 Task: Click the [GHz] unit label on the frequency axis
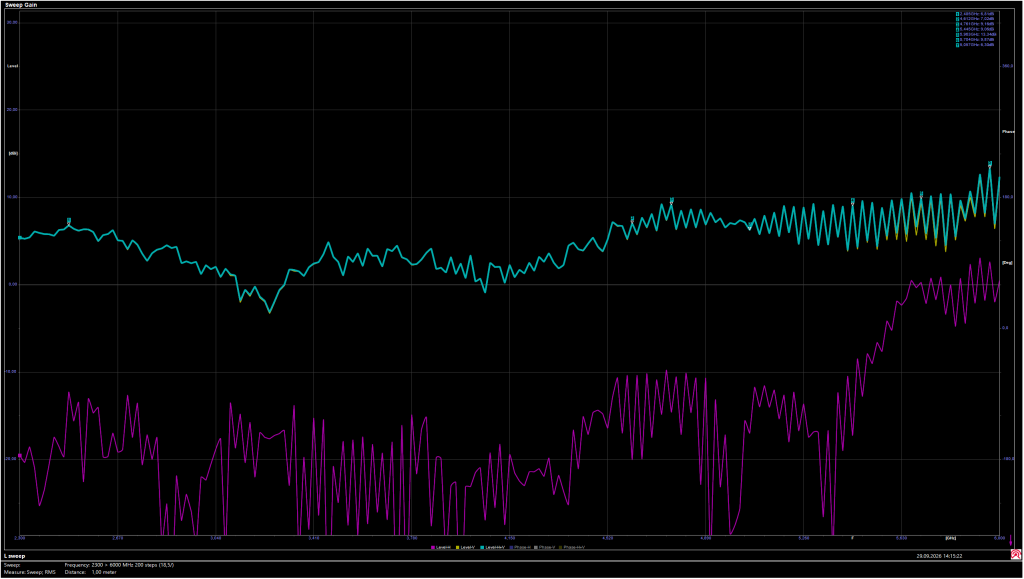[x=950, y=538]
